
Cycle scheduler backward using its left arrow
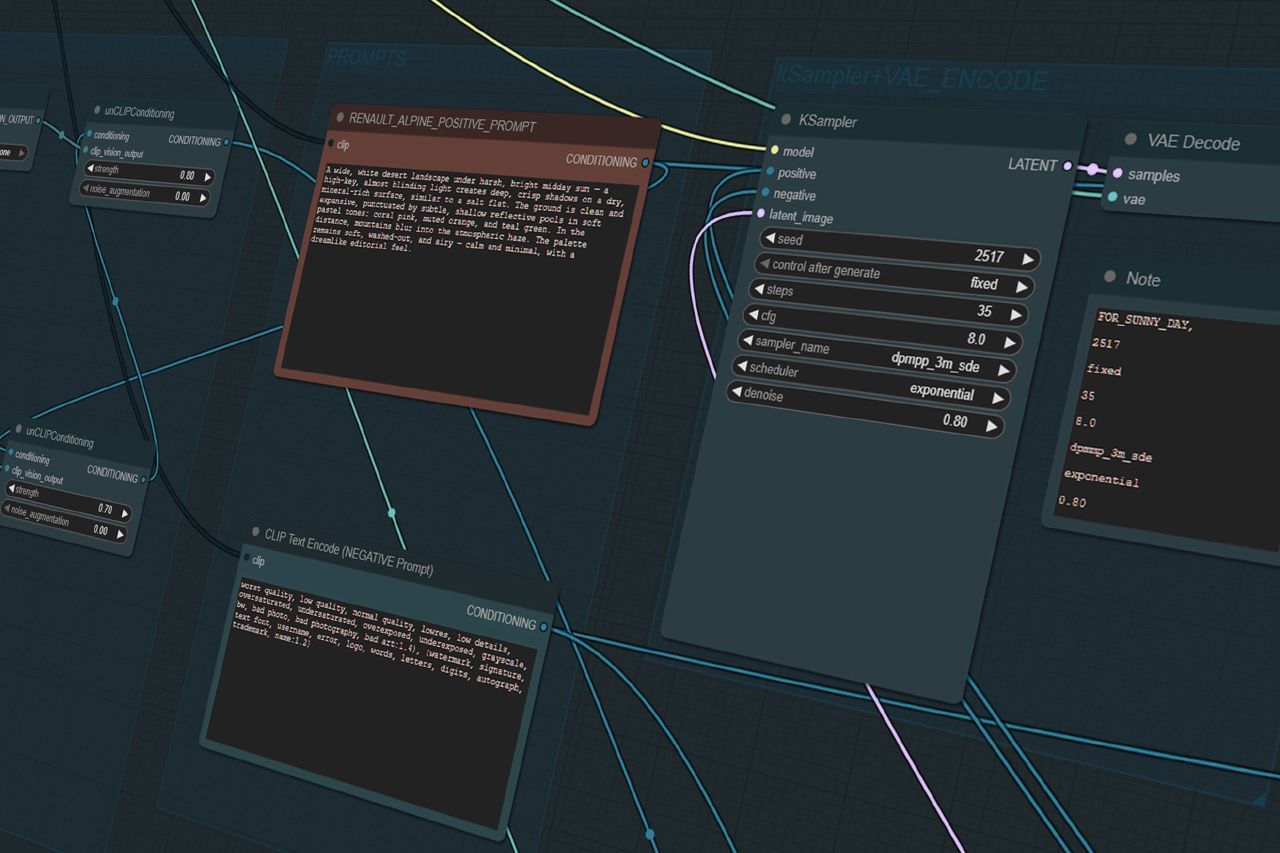click(742, 366)
